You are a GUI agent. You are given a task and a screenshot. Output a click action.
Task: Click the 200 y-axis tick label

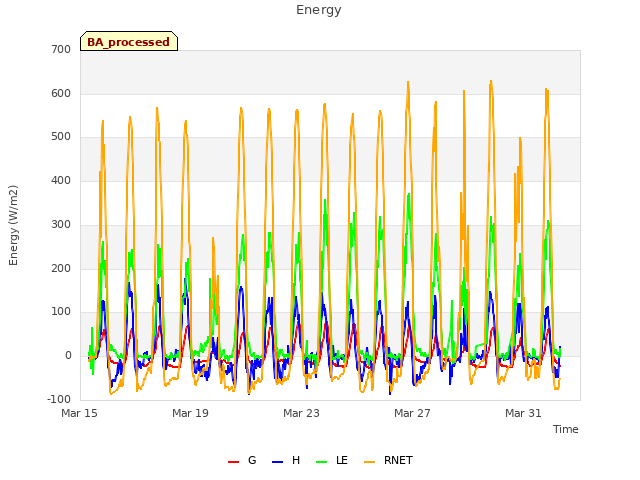pyautogui.click(x=61, y=269)
